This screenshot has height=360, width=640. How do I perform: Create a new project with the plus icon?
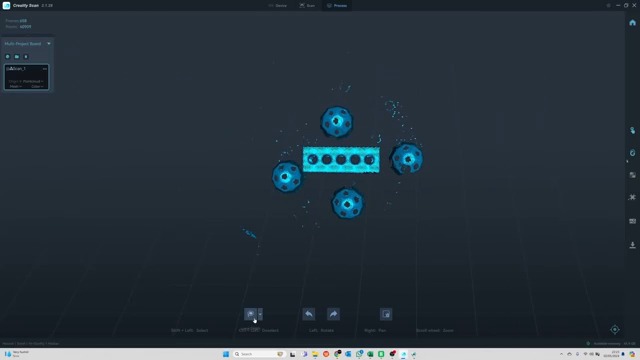[7, 57]
